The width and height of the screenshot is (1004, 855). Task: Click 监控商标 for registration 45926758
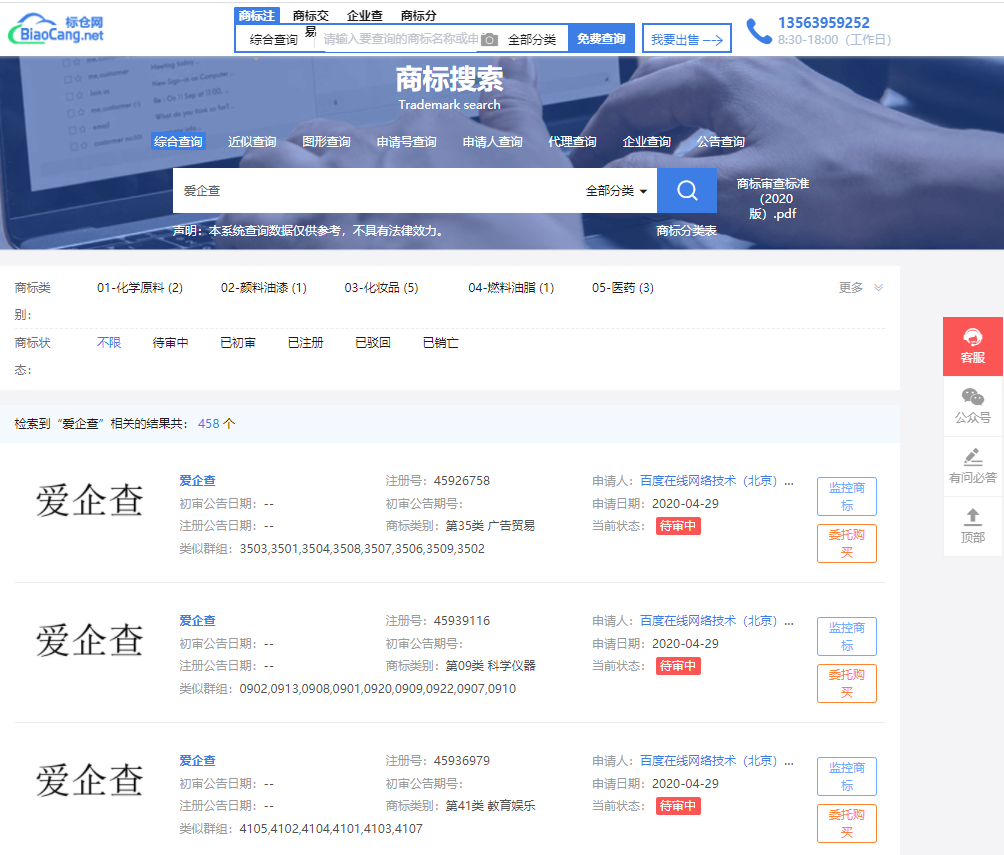[846, 496]
